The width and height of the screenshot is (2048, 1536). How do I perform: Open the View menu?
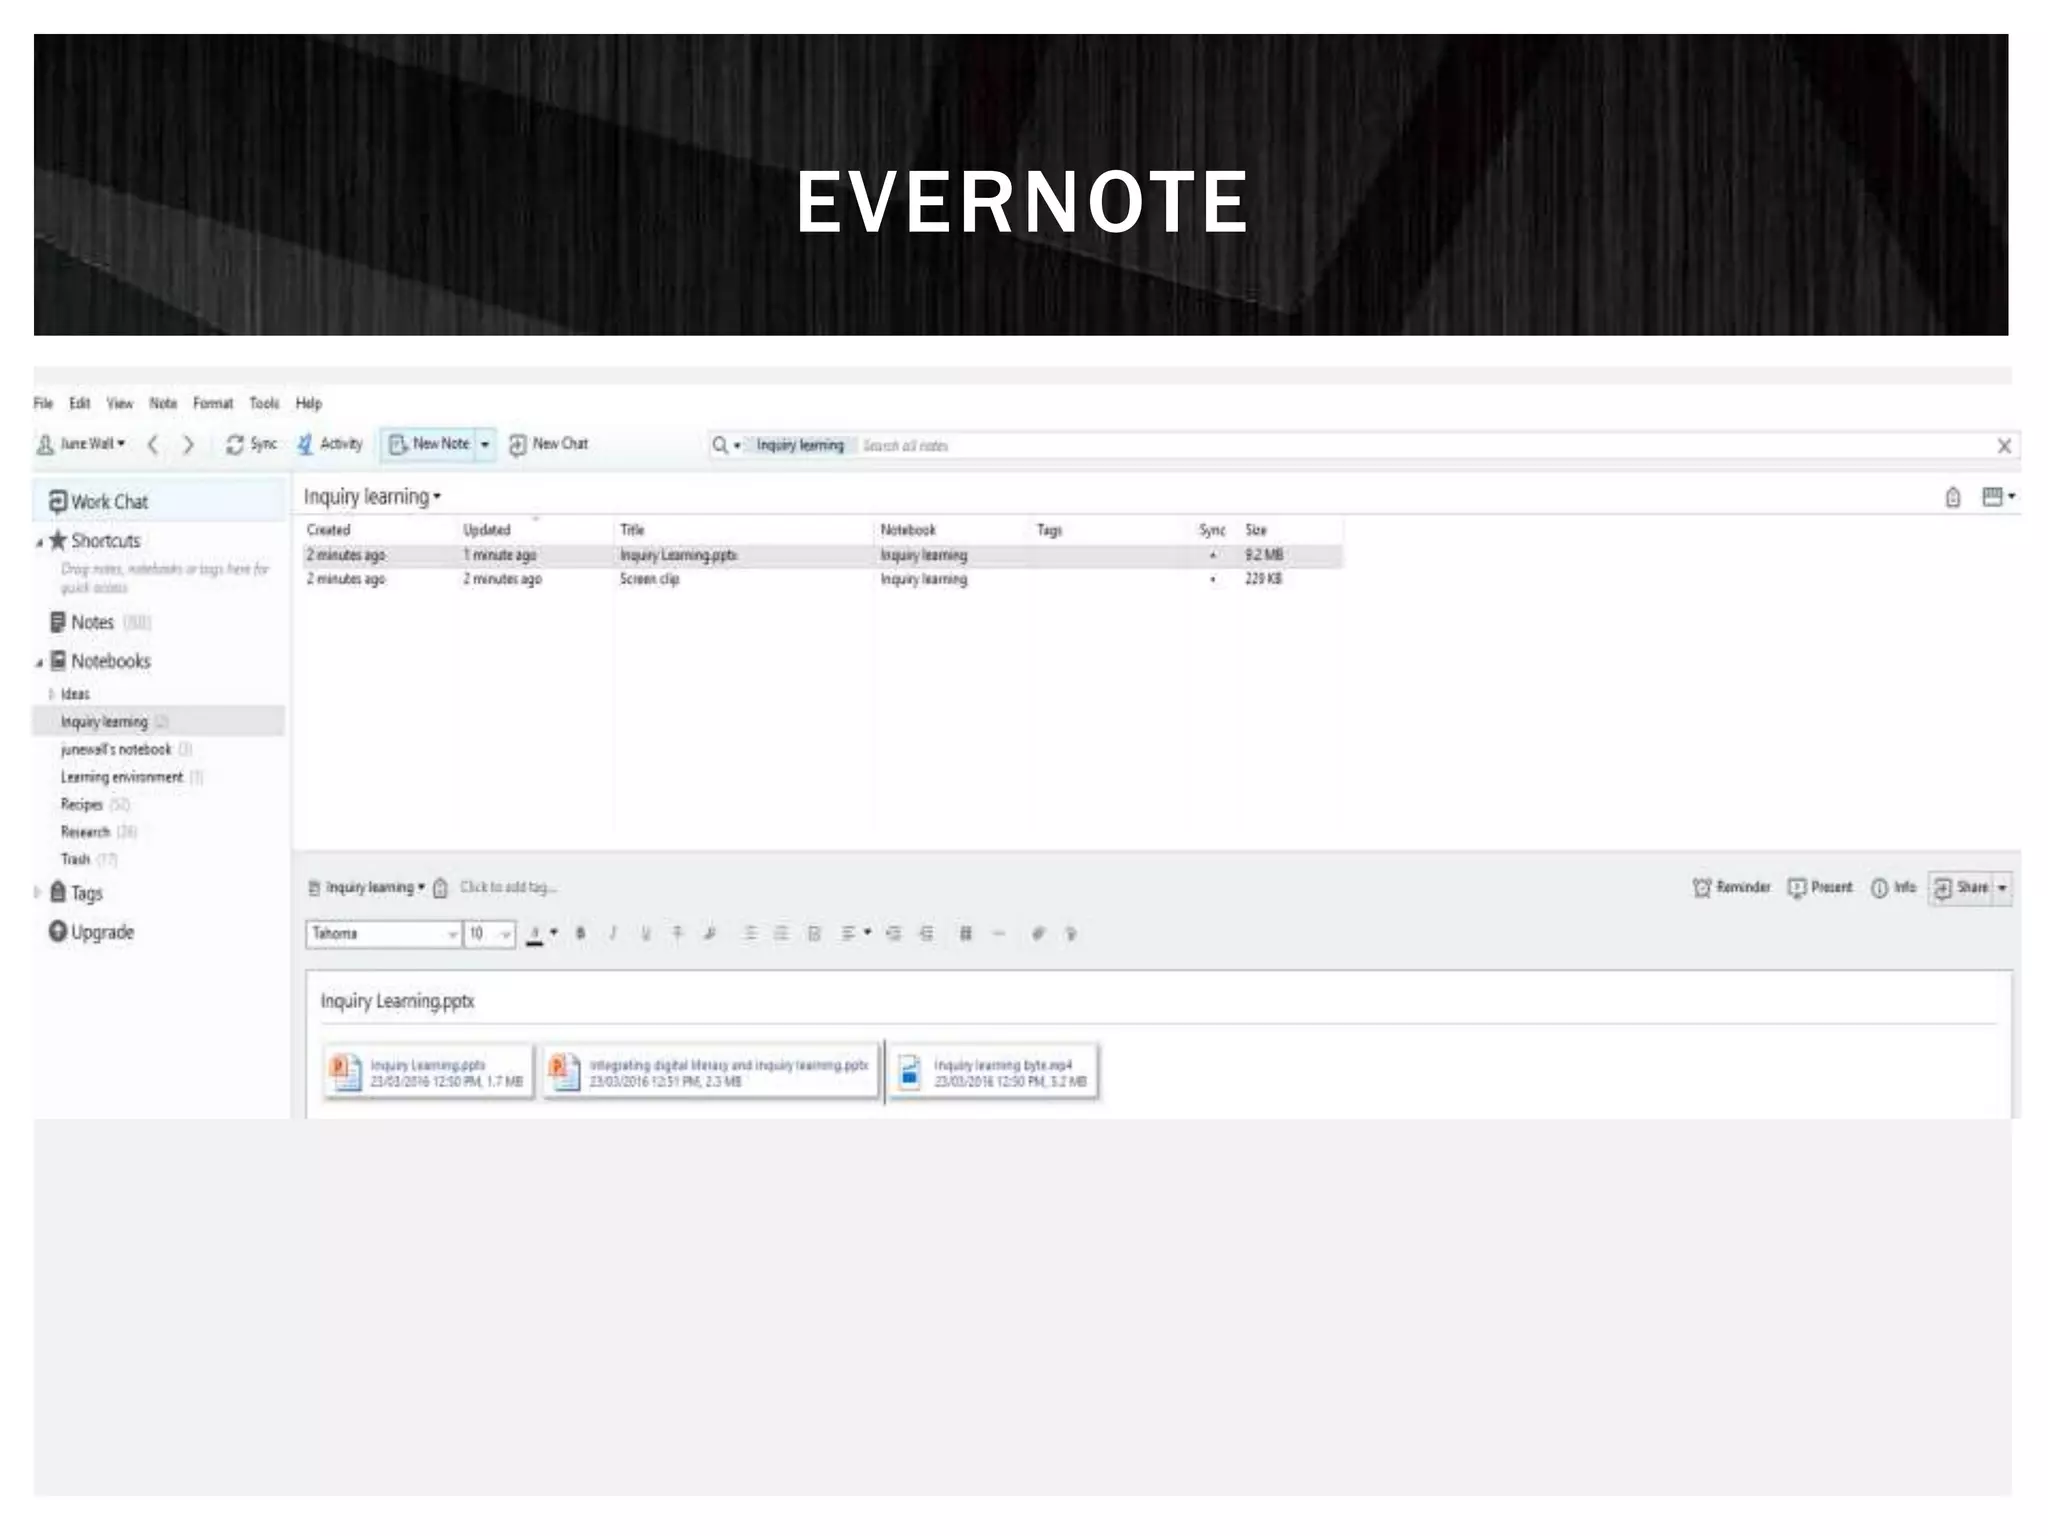pos(120,403)
